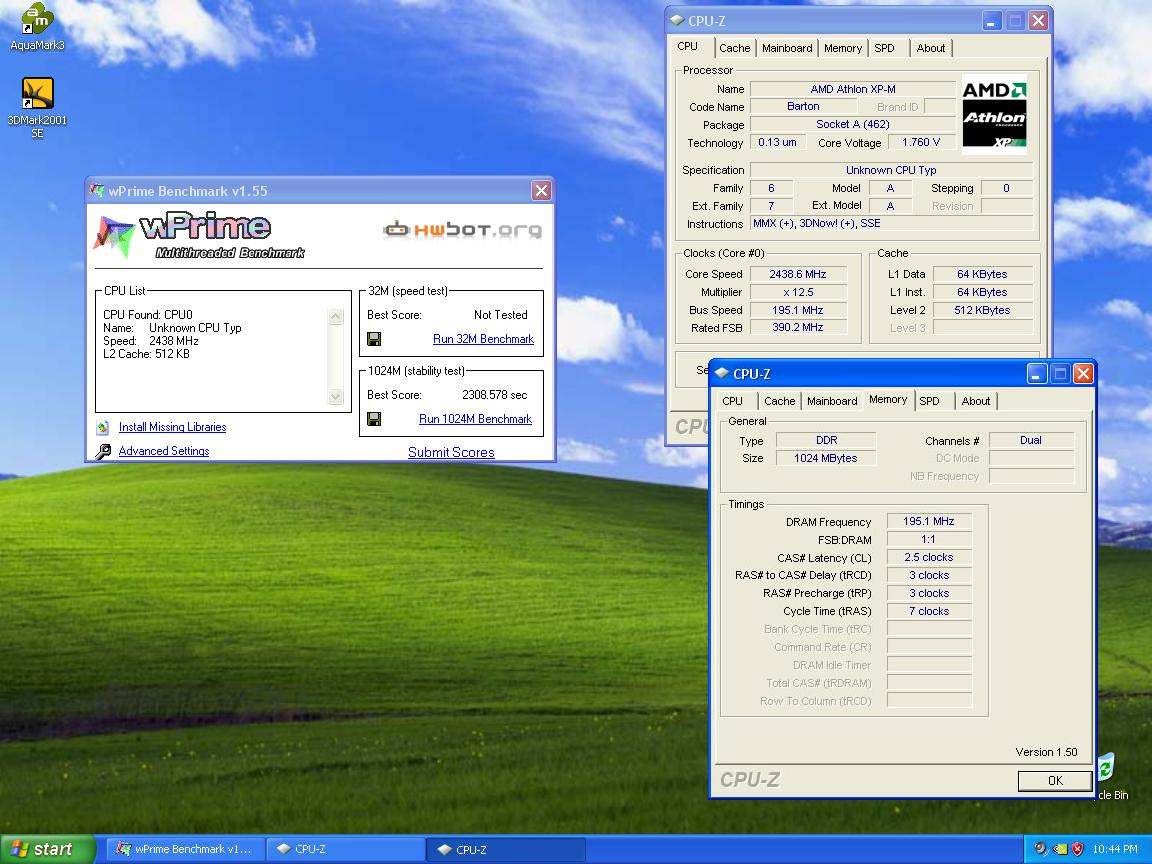Minimize the front CPU-Z Memory window
The height and width of the screenshot is (864, 1152).
(1037, 374)
